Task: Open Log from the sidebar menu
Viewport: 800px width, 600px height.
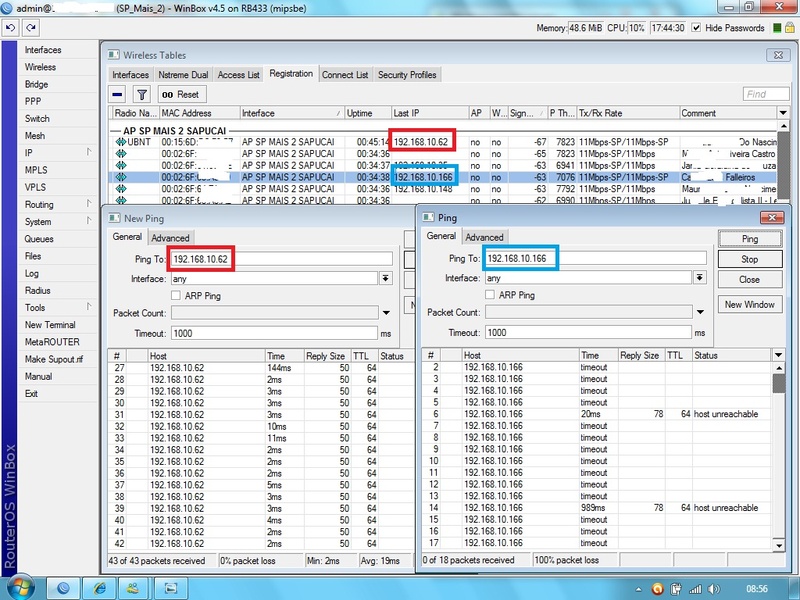Action: coord(32,273)
